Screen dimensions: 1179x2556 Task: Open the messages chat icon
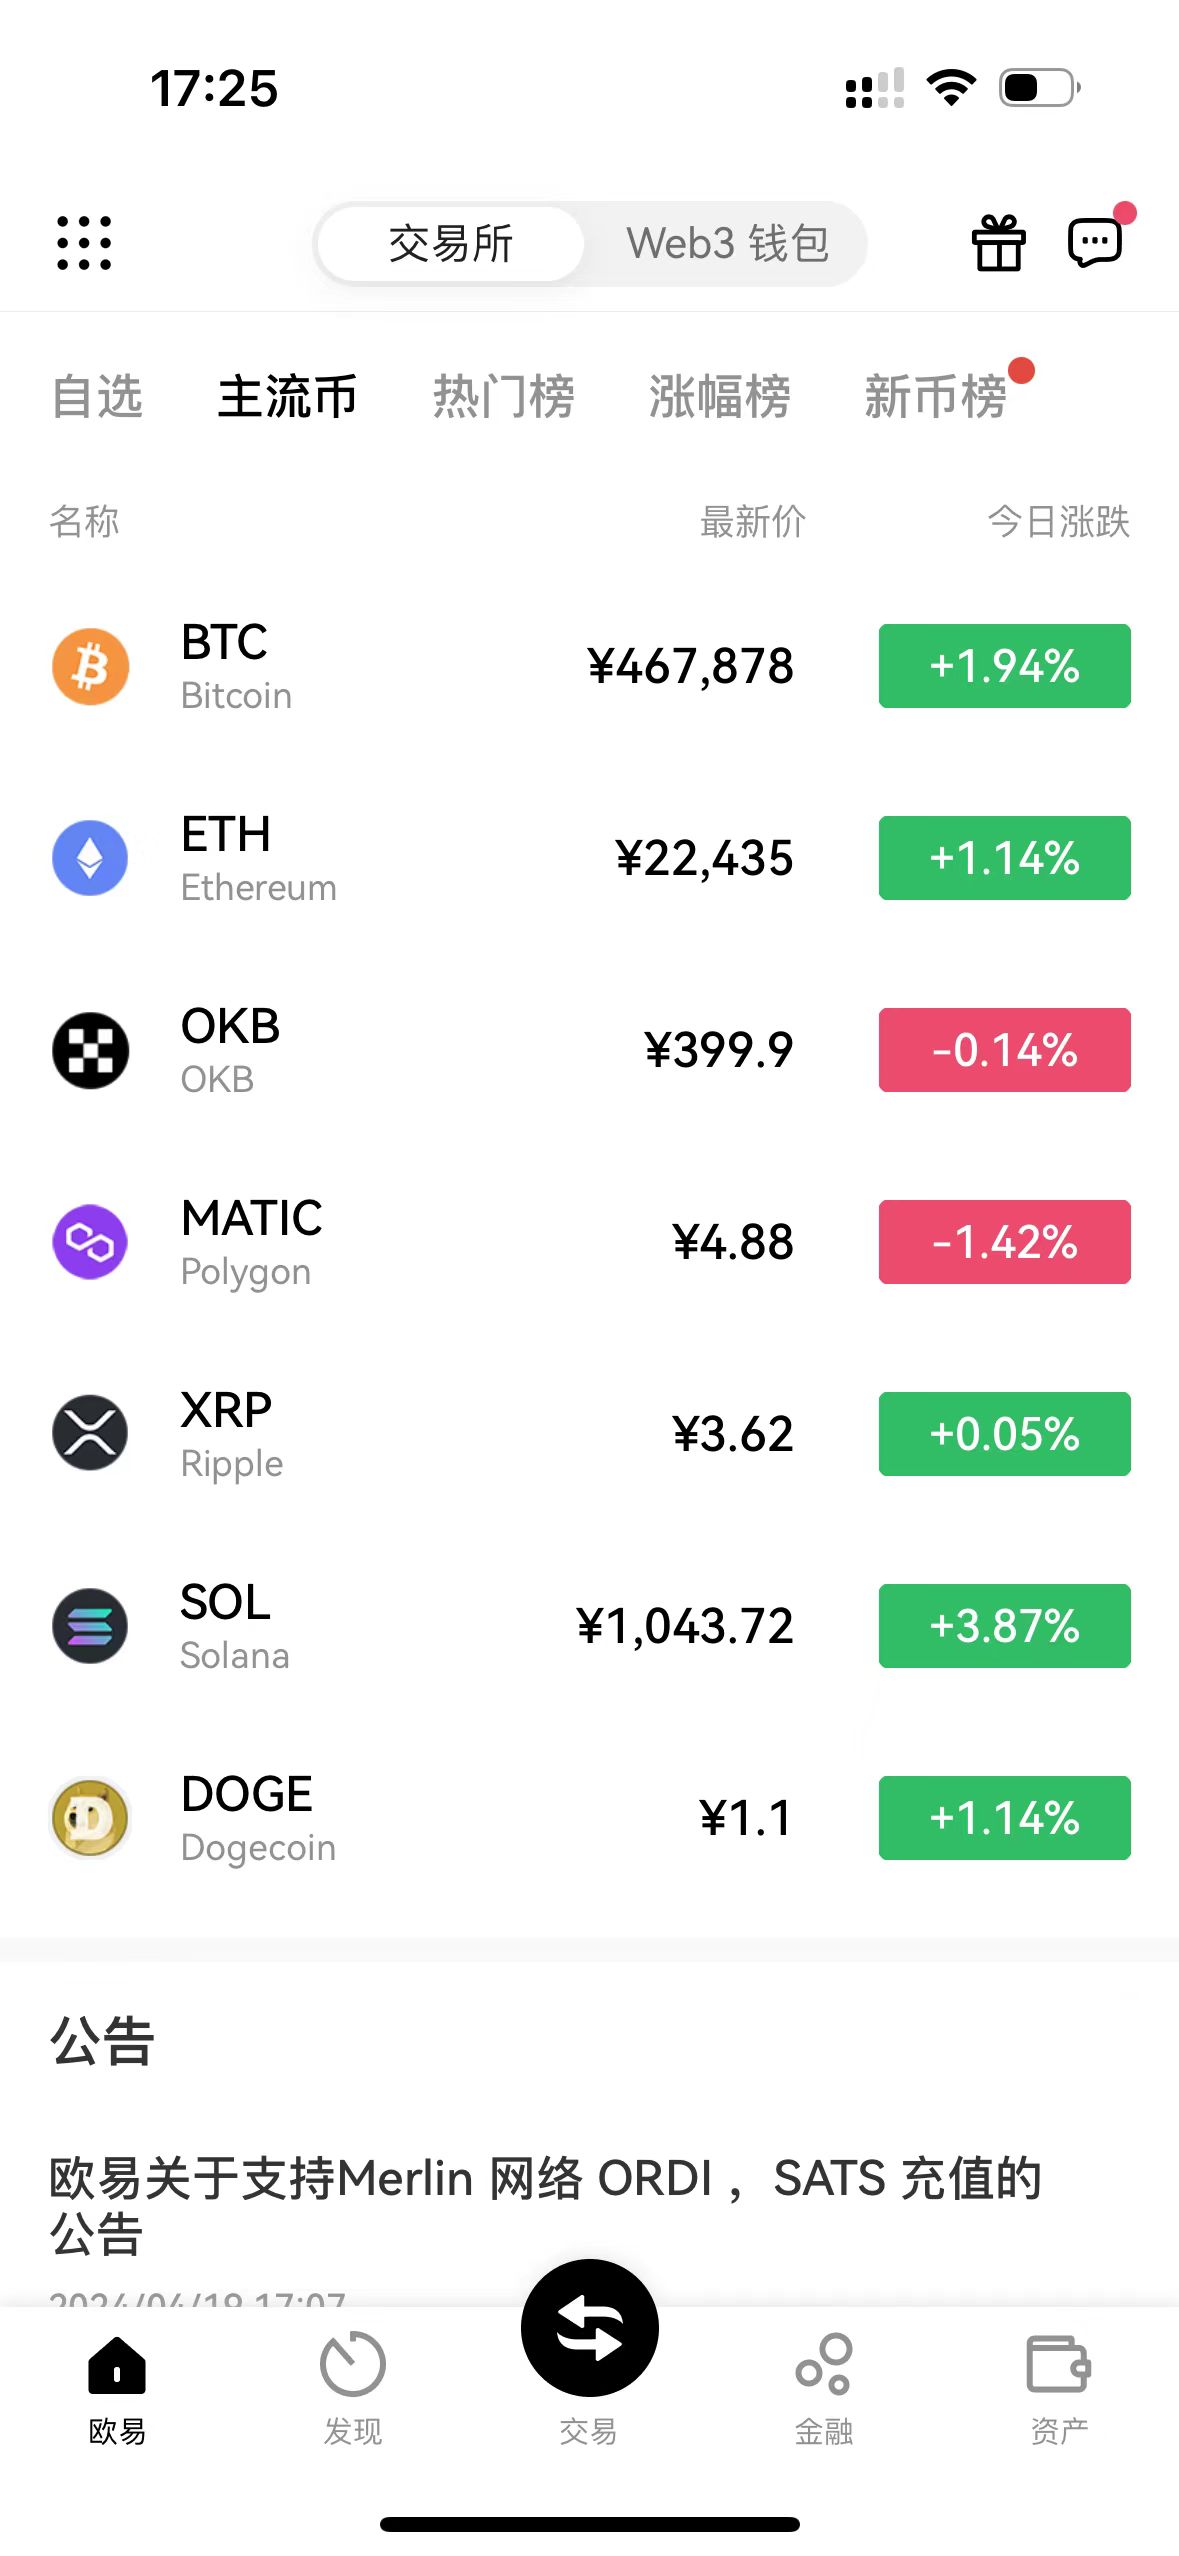pyautogui.click(x=1095, y=242)
